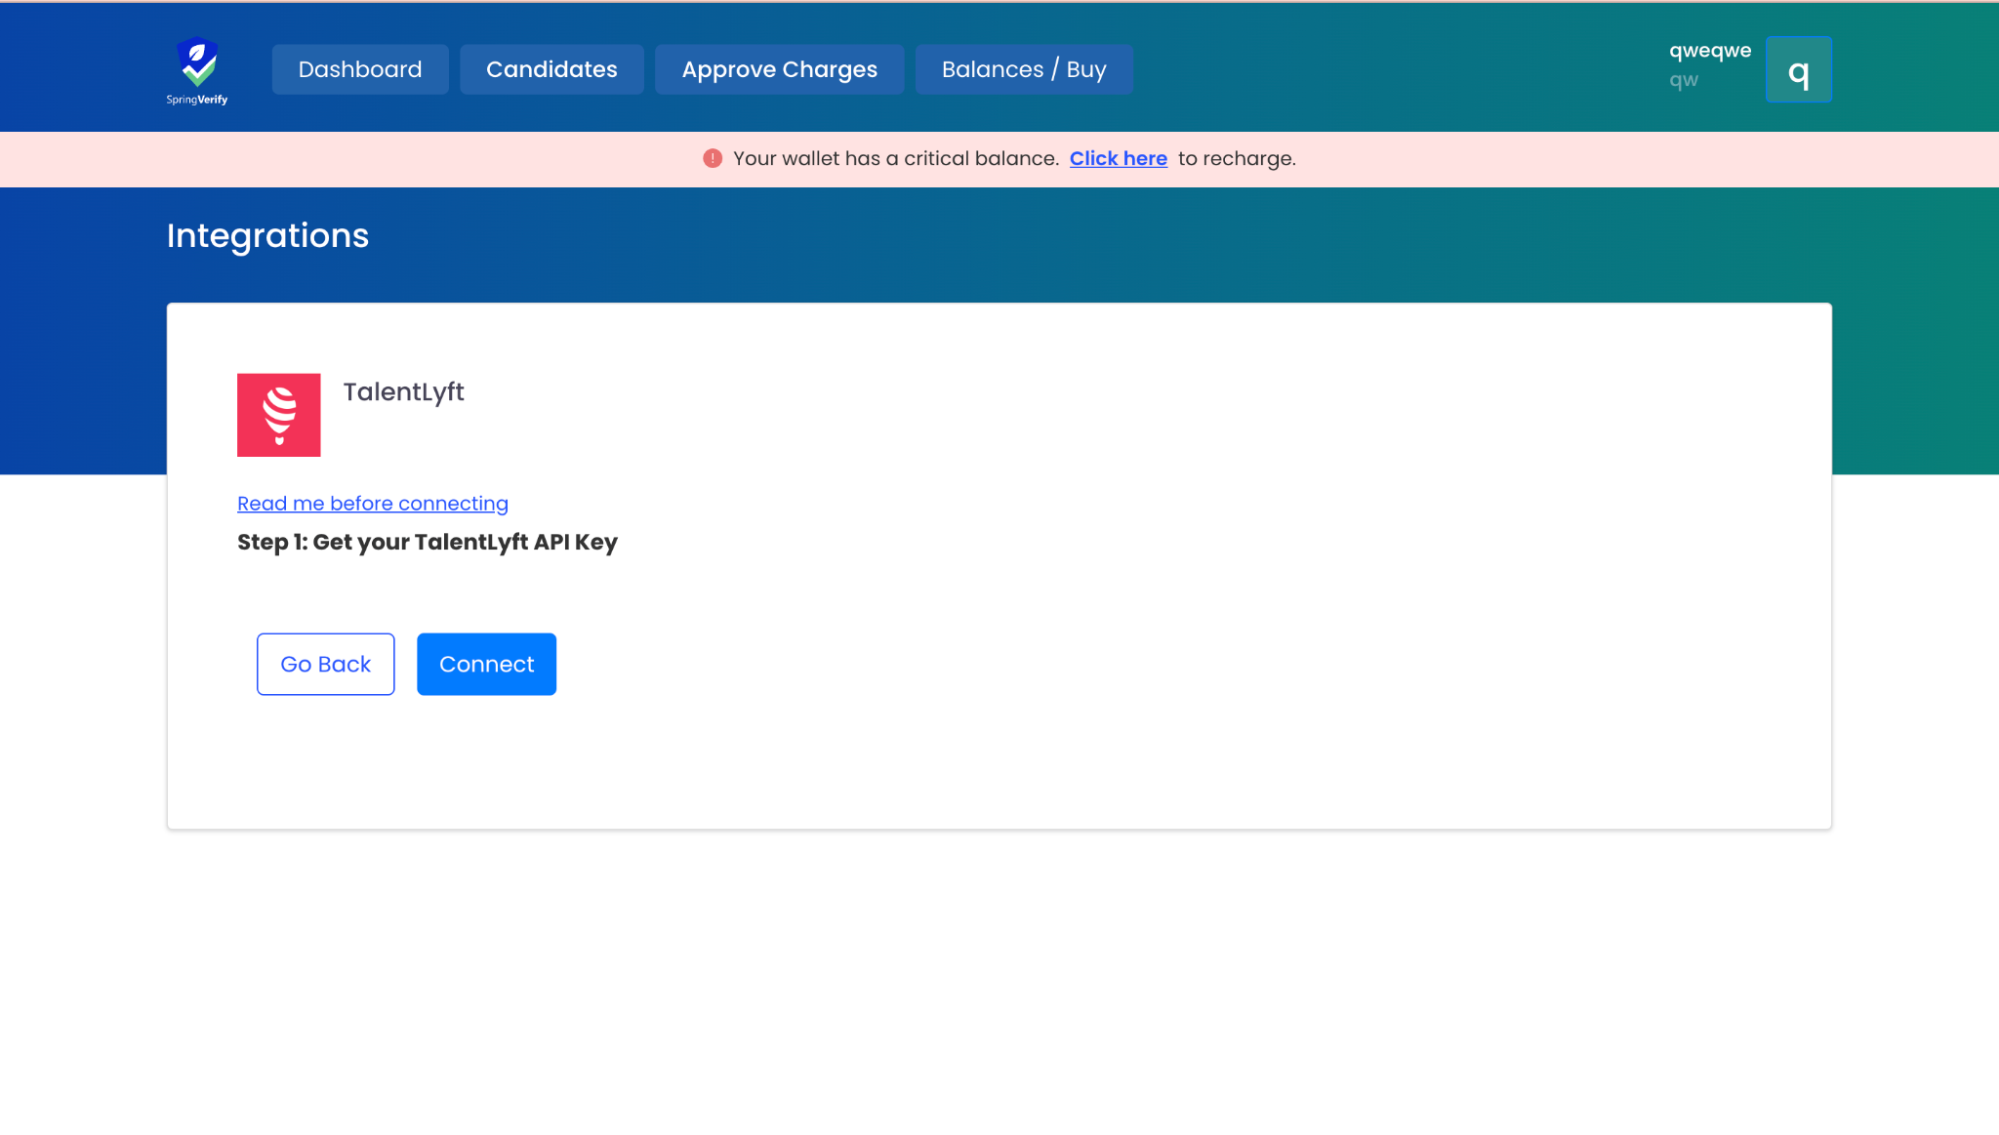1999x1135 pixels.
Task: Click the 'to recharge.' trailing text
Action: tap(1236, 158)
